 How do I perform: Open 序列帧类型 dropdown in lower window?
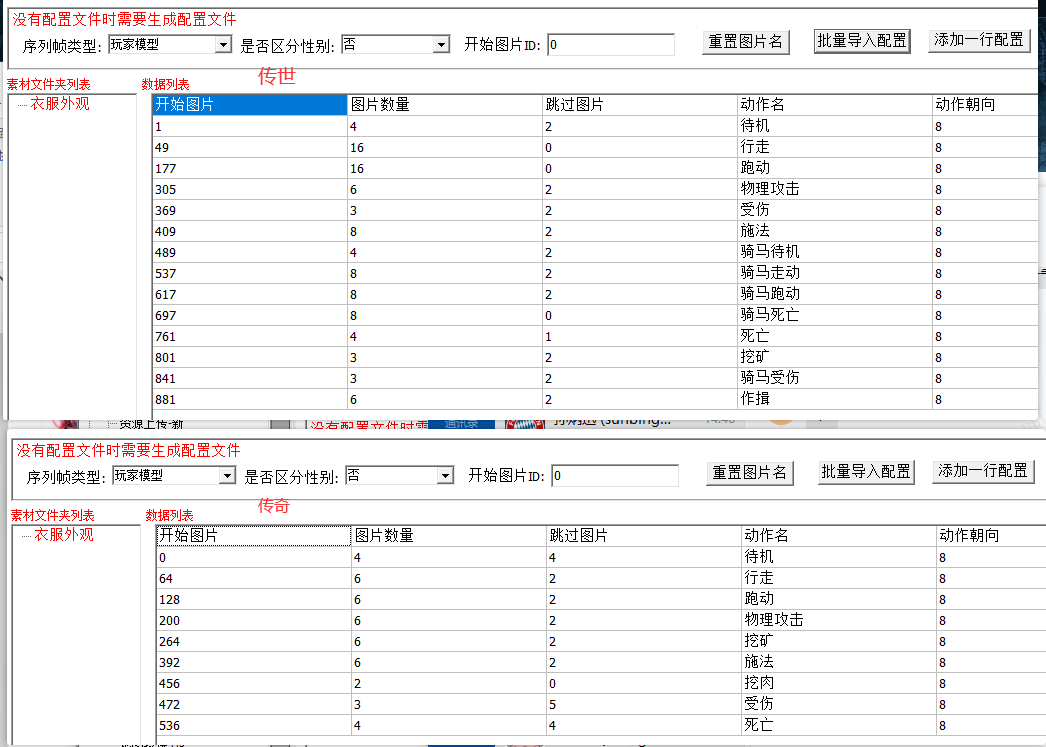click(x=227, y=476)
